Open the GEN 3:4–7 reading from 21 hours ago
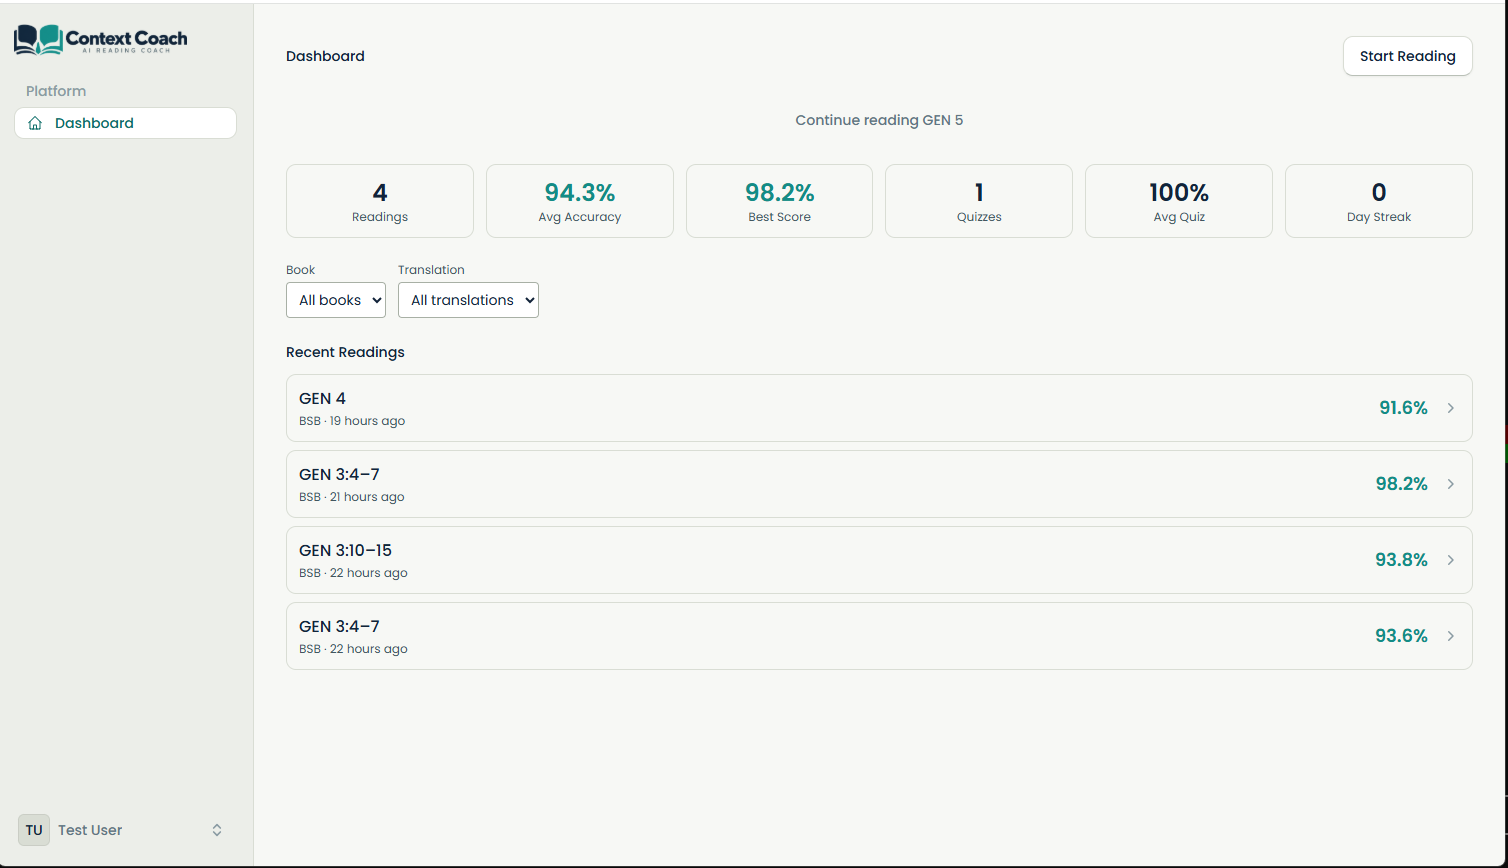 pyautogui.click(x=879, y=484)
